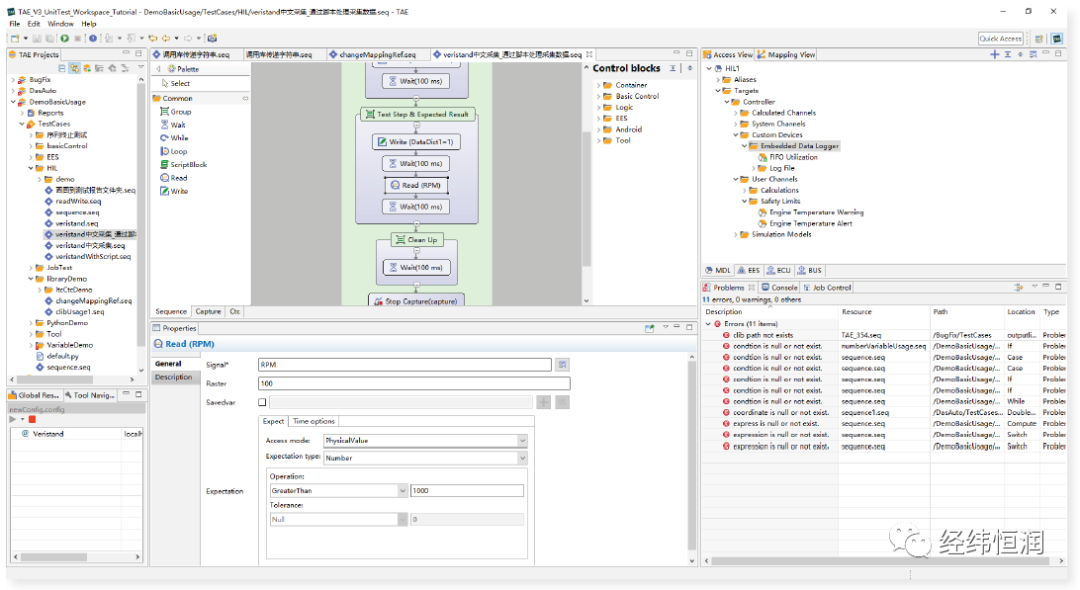Expand the Container folder in Control blocks
The height and width of the screenshot is (590, 1080).
598,85
